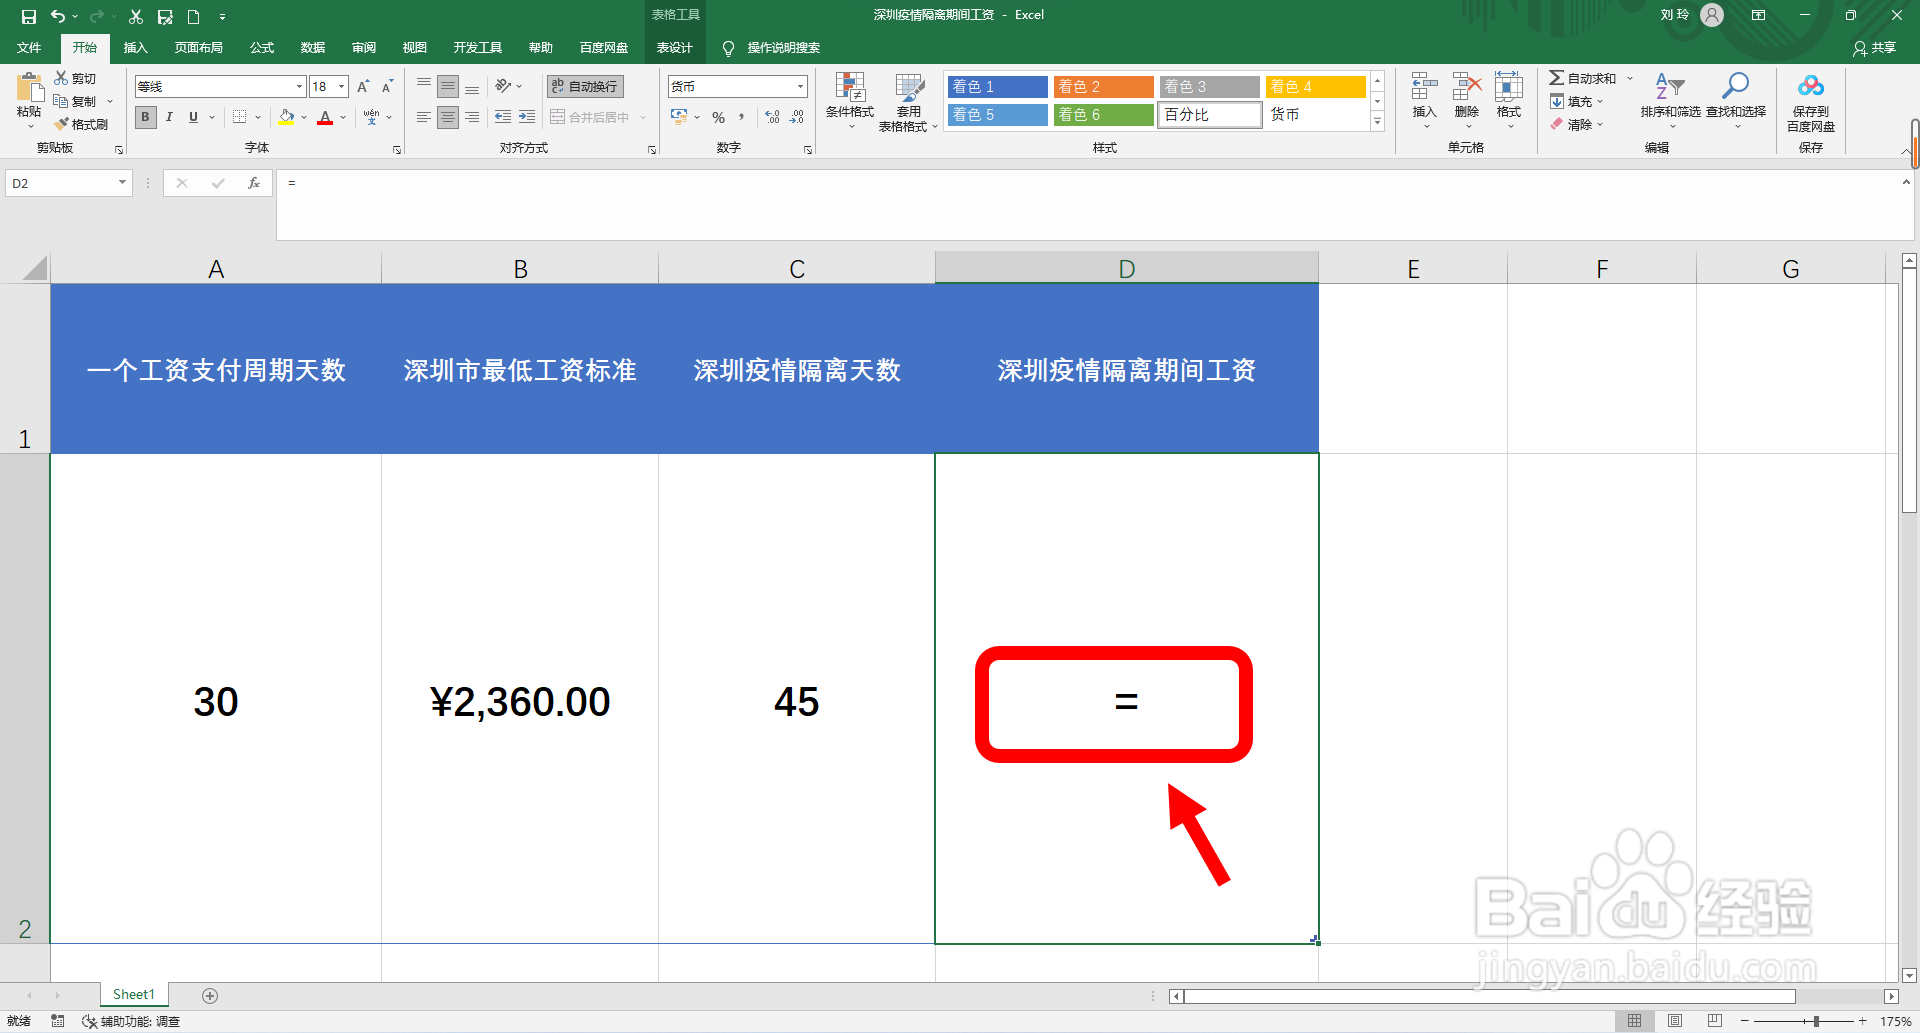Click AutoSum (自动求和) sigma icon
This screenshot has height=1033, width=1920.
click(1557, 78)
